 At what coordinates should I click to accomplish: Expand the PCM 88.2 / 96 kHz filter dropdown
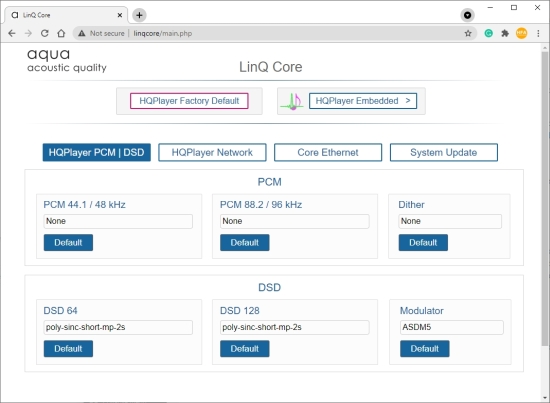[x=295, y=221]
